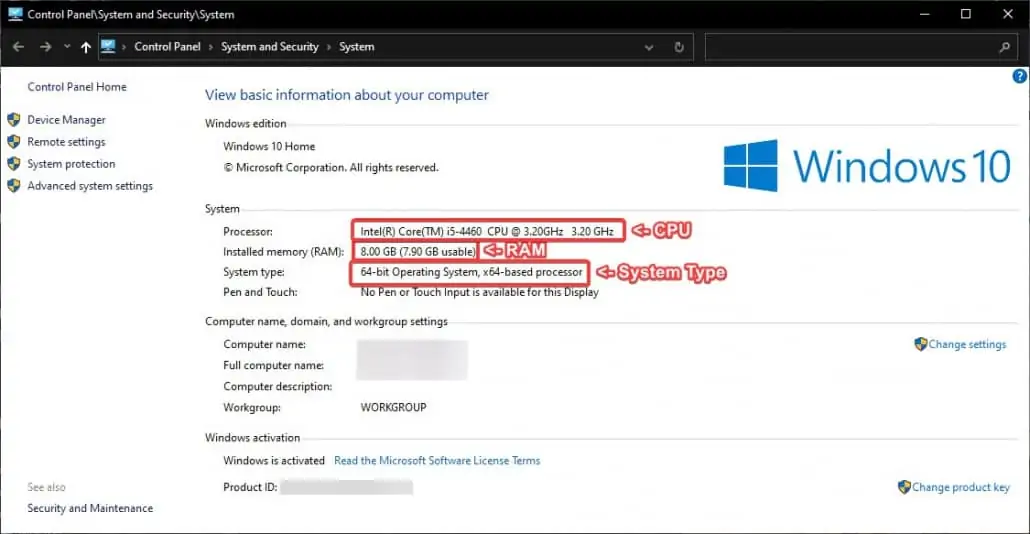This screenshot has width=1030, height=534.
Task: Click the forward navigation arrow
Action: (x=45, y=47)
